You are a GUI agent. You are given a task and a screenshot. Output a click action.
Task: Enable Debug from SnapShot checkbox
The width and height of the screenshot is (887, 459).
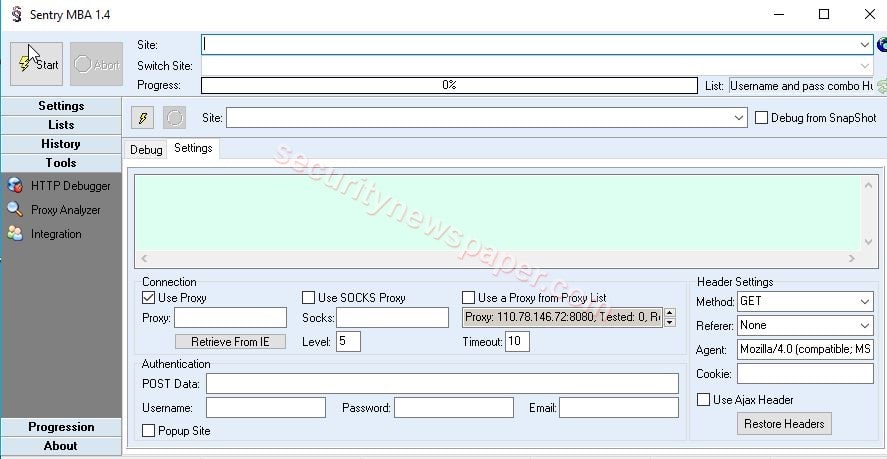(761, 118)
